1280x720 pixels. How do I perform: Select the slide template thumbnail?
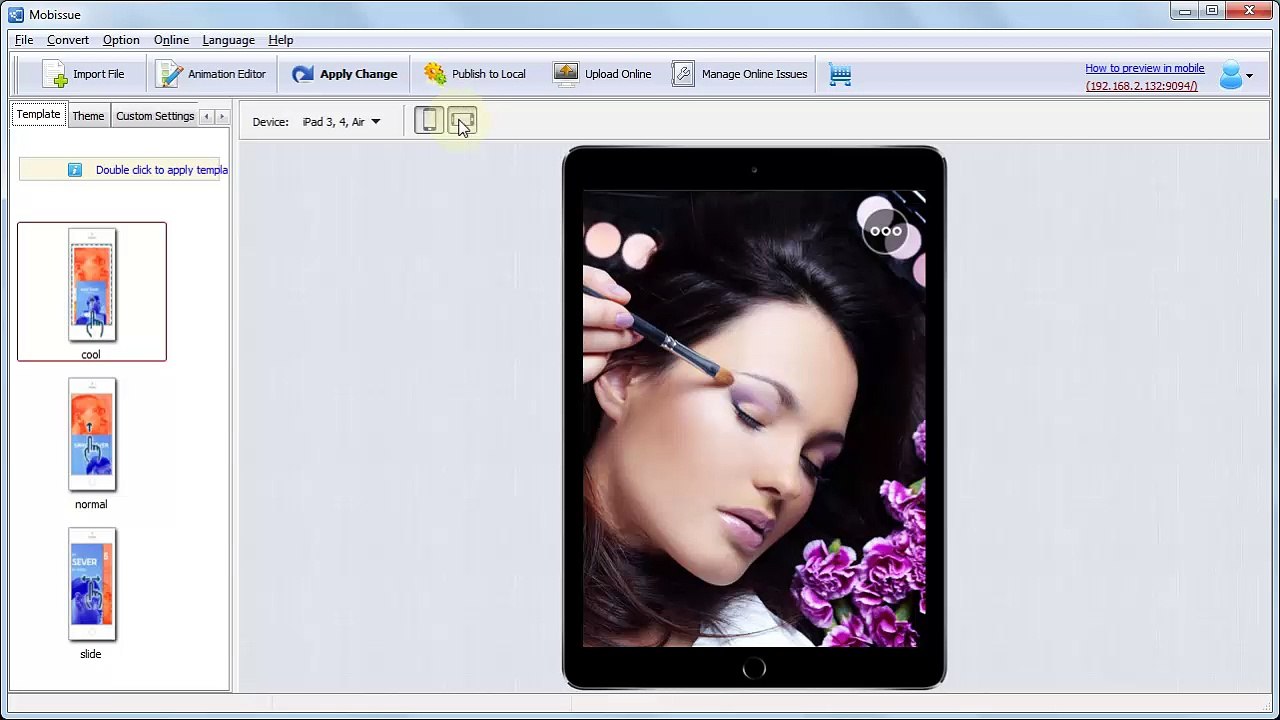92,584
